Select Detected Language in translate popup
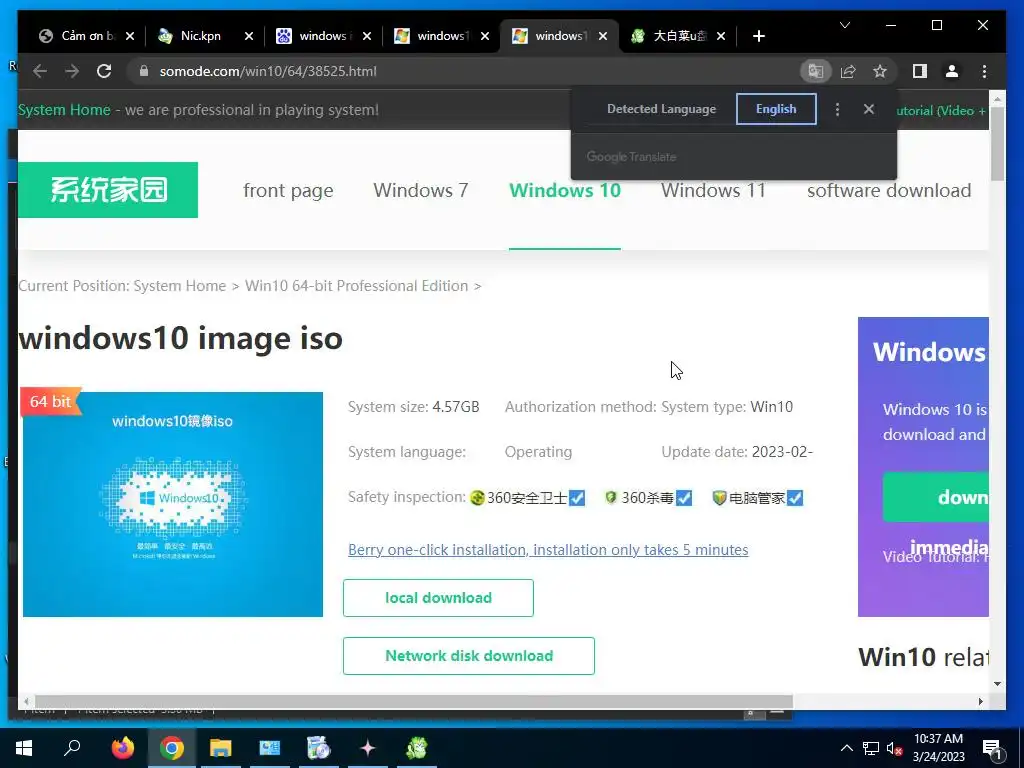 [x=662, y=109]
